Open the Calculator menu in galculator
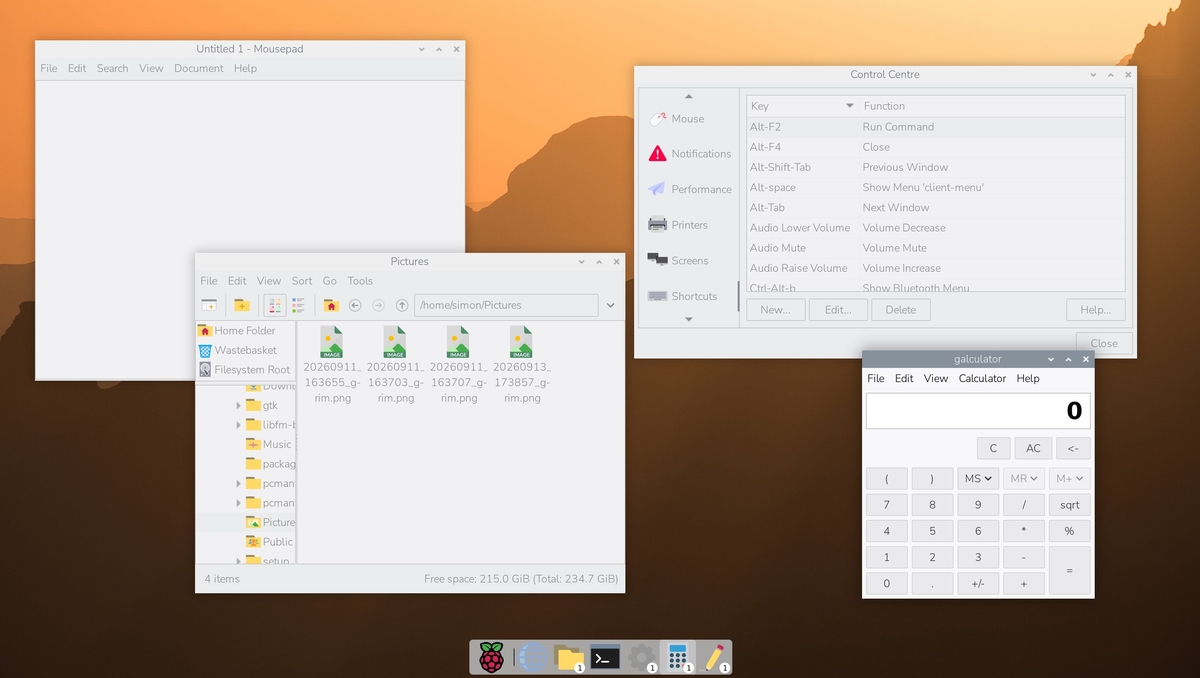This screenshot has width=1200, height=678. point(982,378)
